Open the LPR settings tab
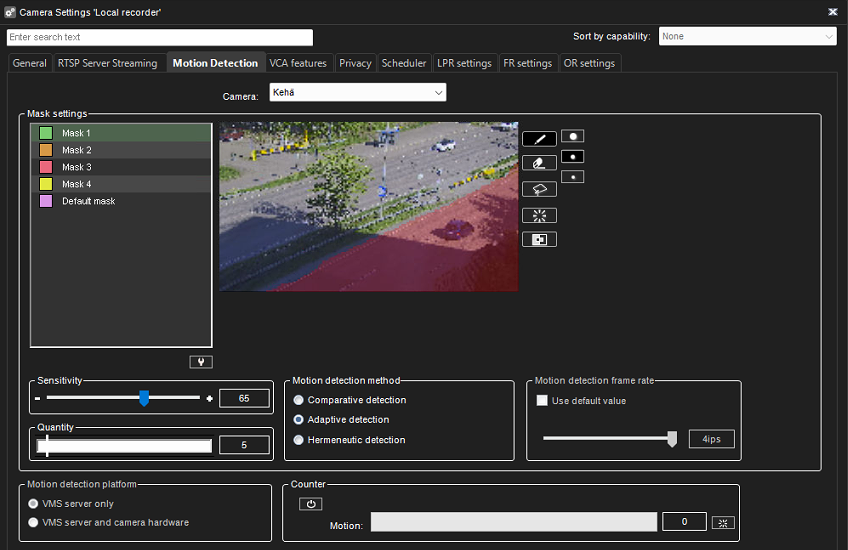 coord(465,63)
